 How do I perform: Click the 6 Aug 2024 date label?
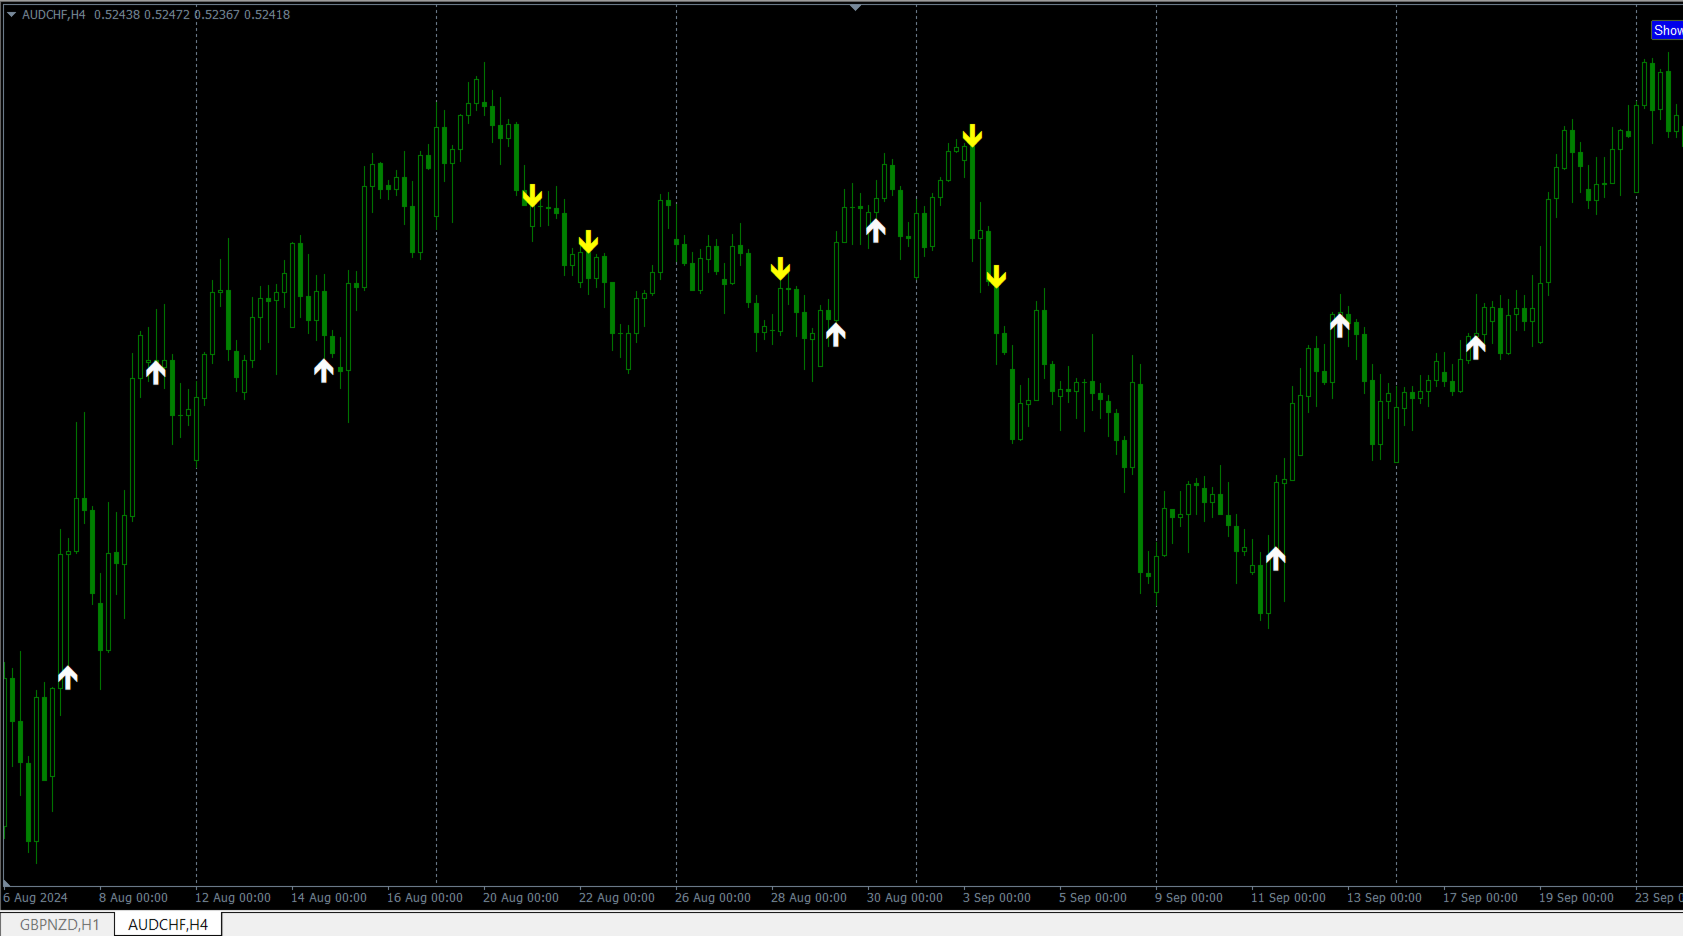pyautogui.click(x=36, y=898)
